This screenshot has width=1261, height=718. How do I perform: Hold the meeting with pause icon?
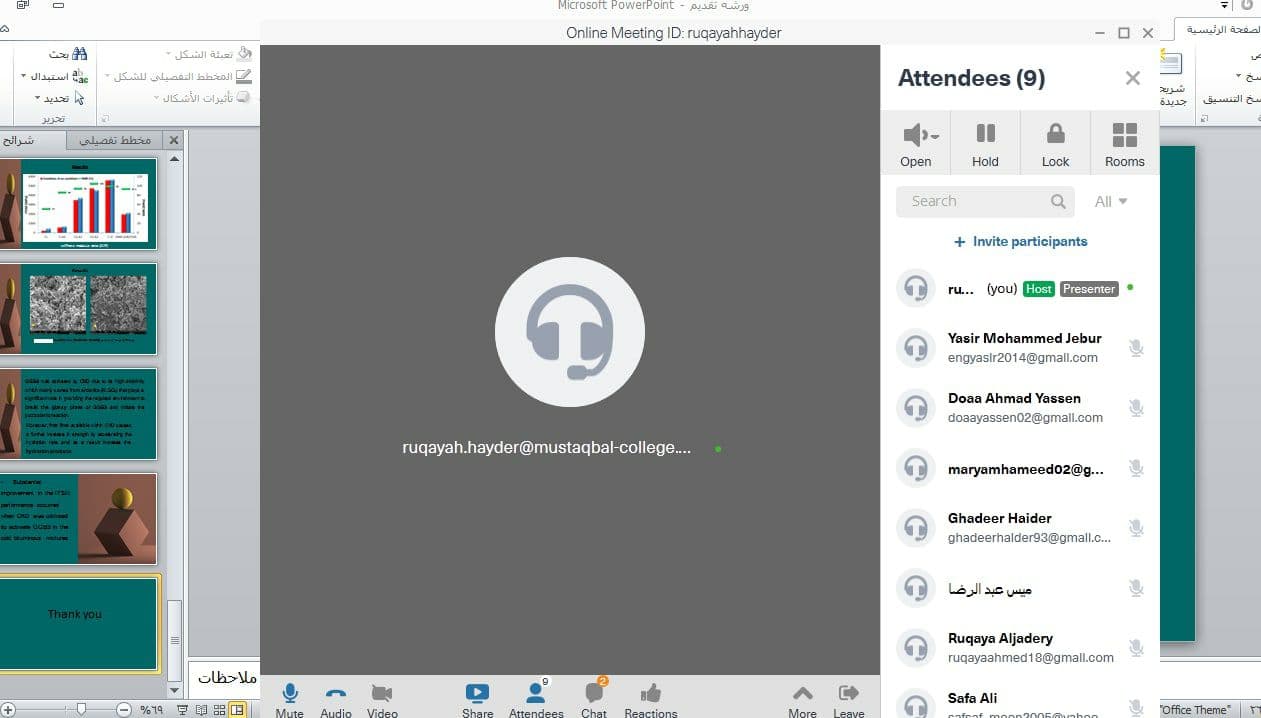(x=985, y=144)
